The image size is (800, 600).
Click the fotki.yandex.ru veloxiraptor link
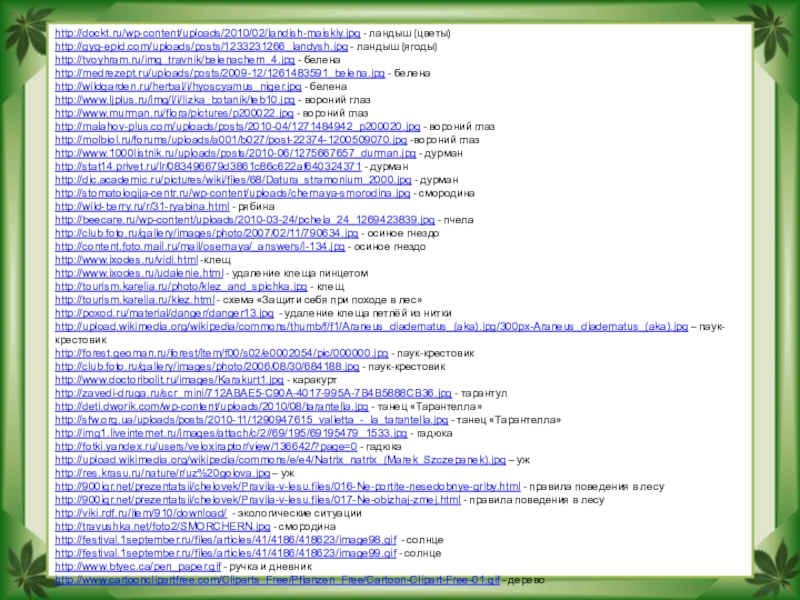point(206,446)
